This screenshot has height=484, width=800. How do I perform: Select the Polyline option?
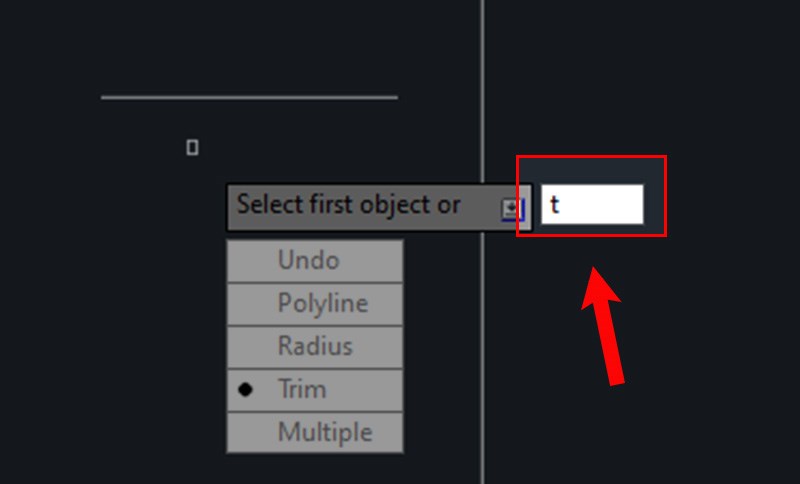322,304
